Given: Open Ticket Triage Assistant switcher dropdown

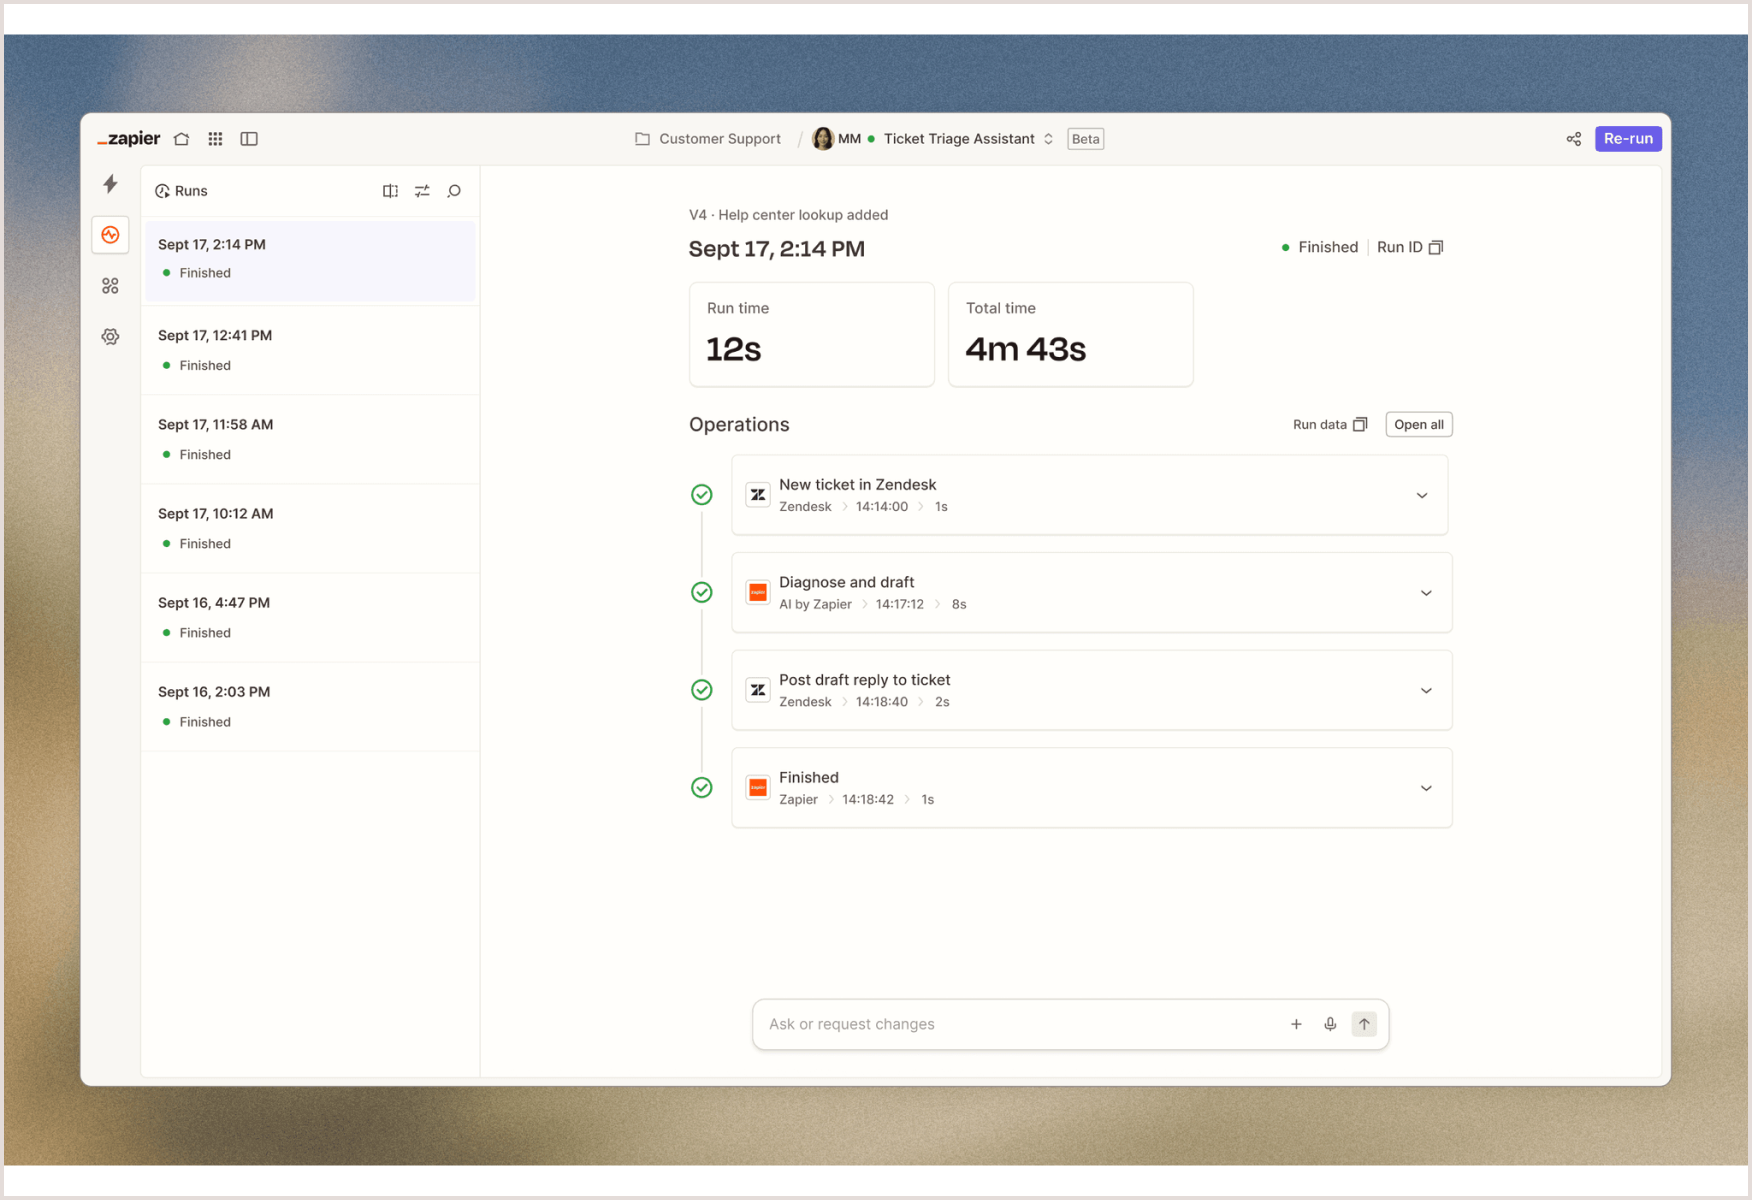Looking at the screenshot, I should pos(1048,139).
